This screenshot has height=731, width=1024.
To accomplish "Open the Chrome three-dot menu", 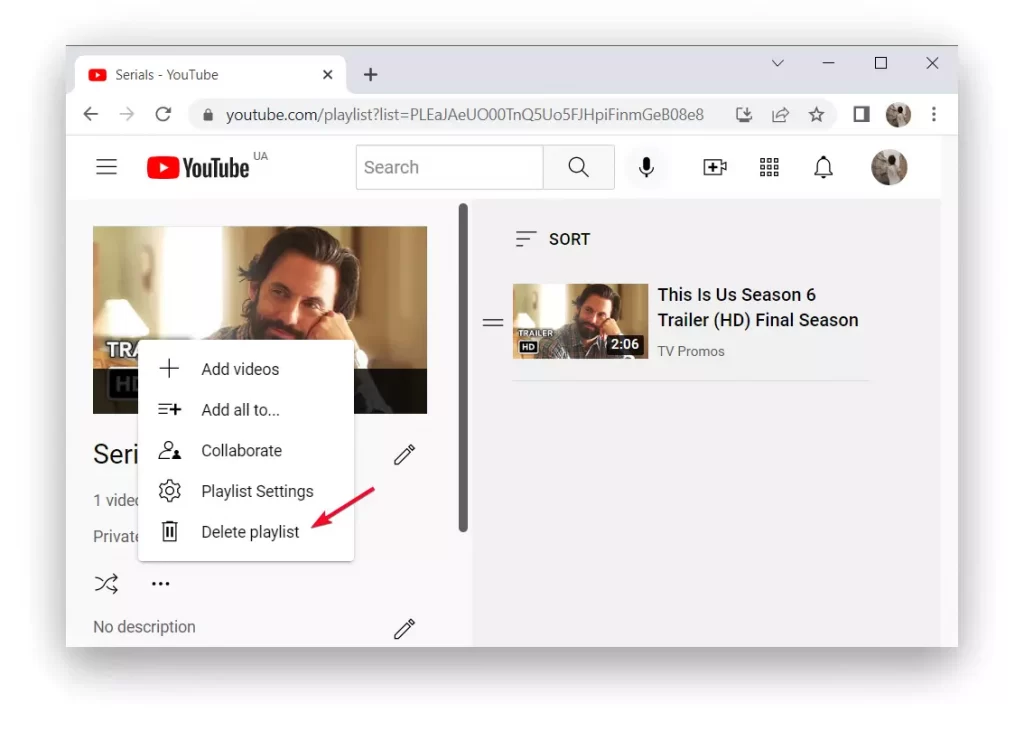I will coord(934,114).
